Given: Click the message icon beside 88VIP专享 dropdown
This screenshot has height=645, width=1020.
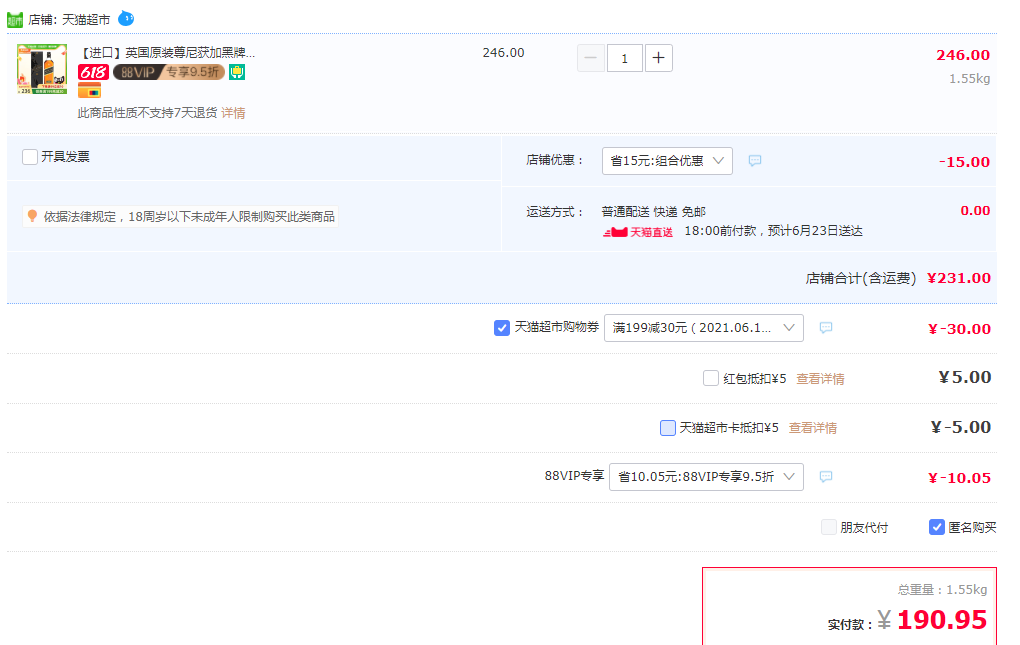Looking at the screenshot, I should [x=825, y=477].
